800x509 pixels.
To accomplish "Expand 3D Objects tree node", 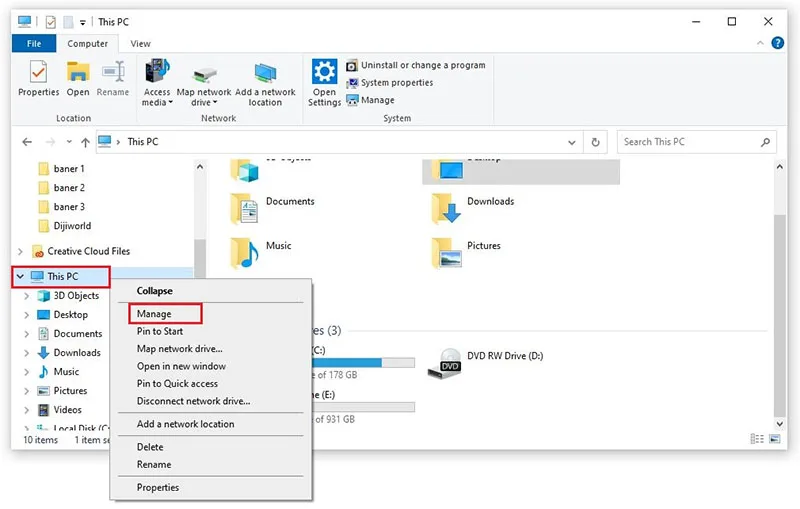I will click(27, 296).
